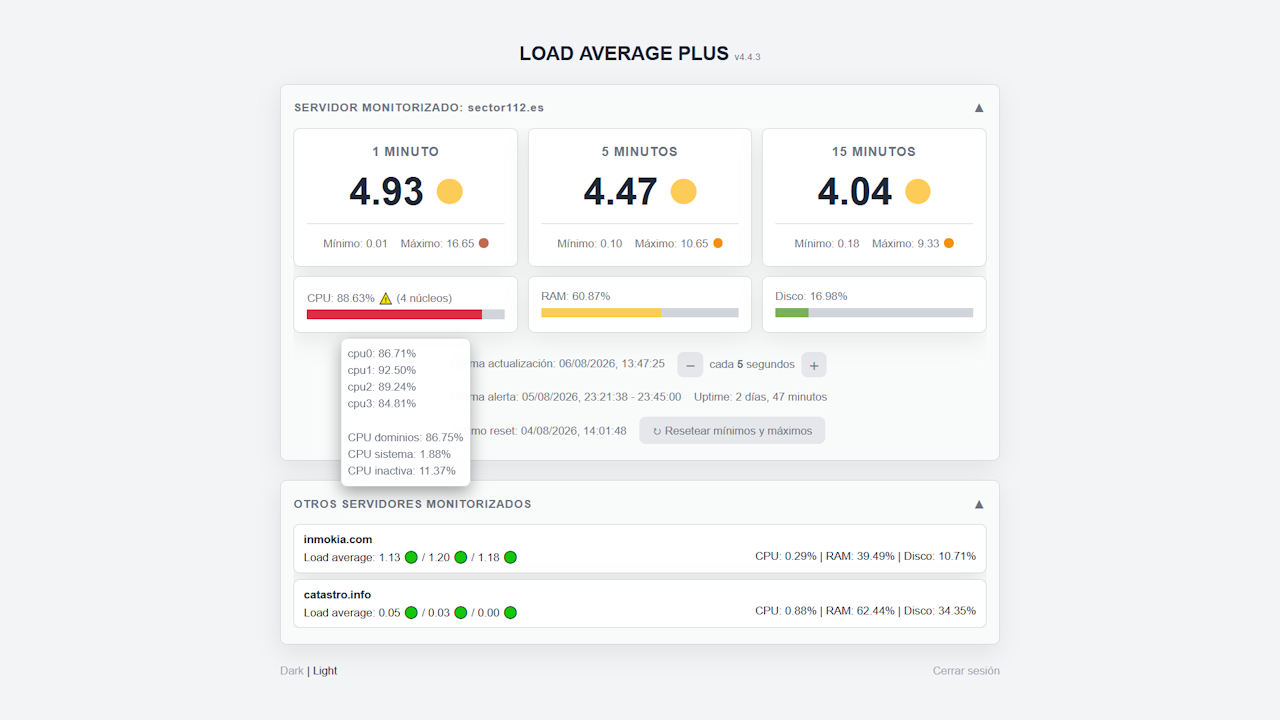Screen dimensions: 1280x720
Task: Collapse the Servidor Monitorizado panel
Action: click(x=979, y=107)
